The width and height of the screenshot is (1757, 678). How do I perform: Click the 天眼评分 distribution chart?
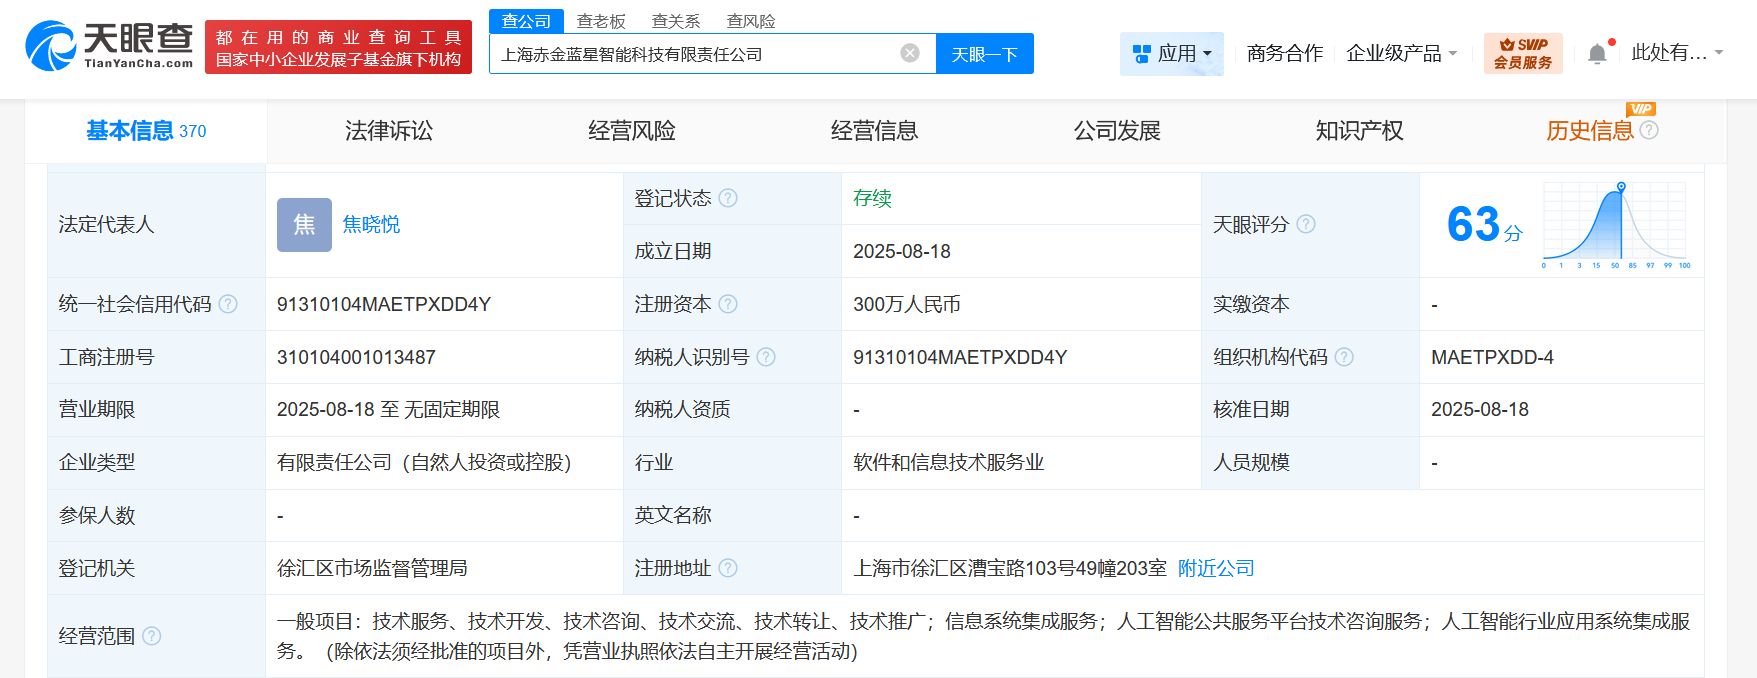point(1616,225)
